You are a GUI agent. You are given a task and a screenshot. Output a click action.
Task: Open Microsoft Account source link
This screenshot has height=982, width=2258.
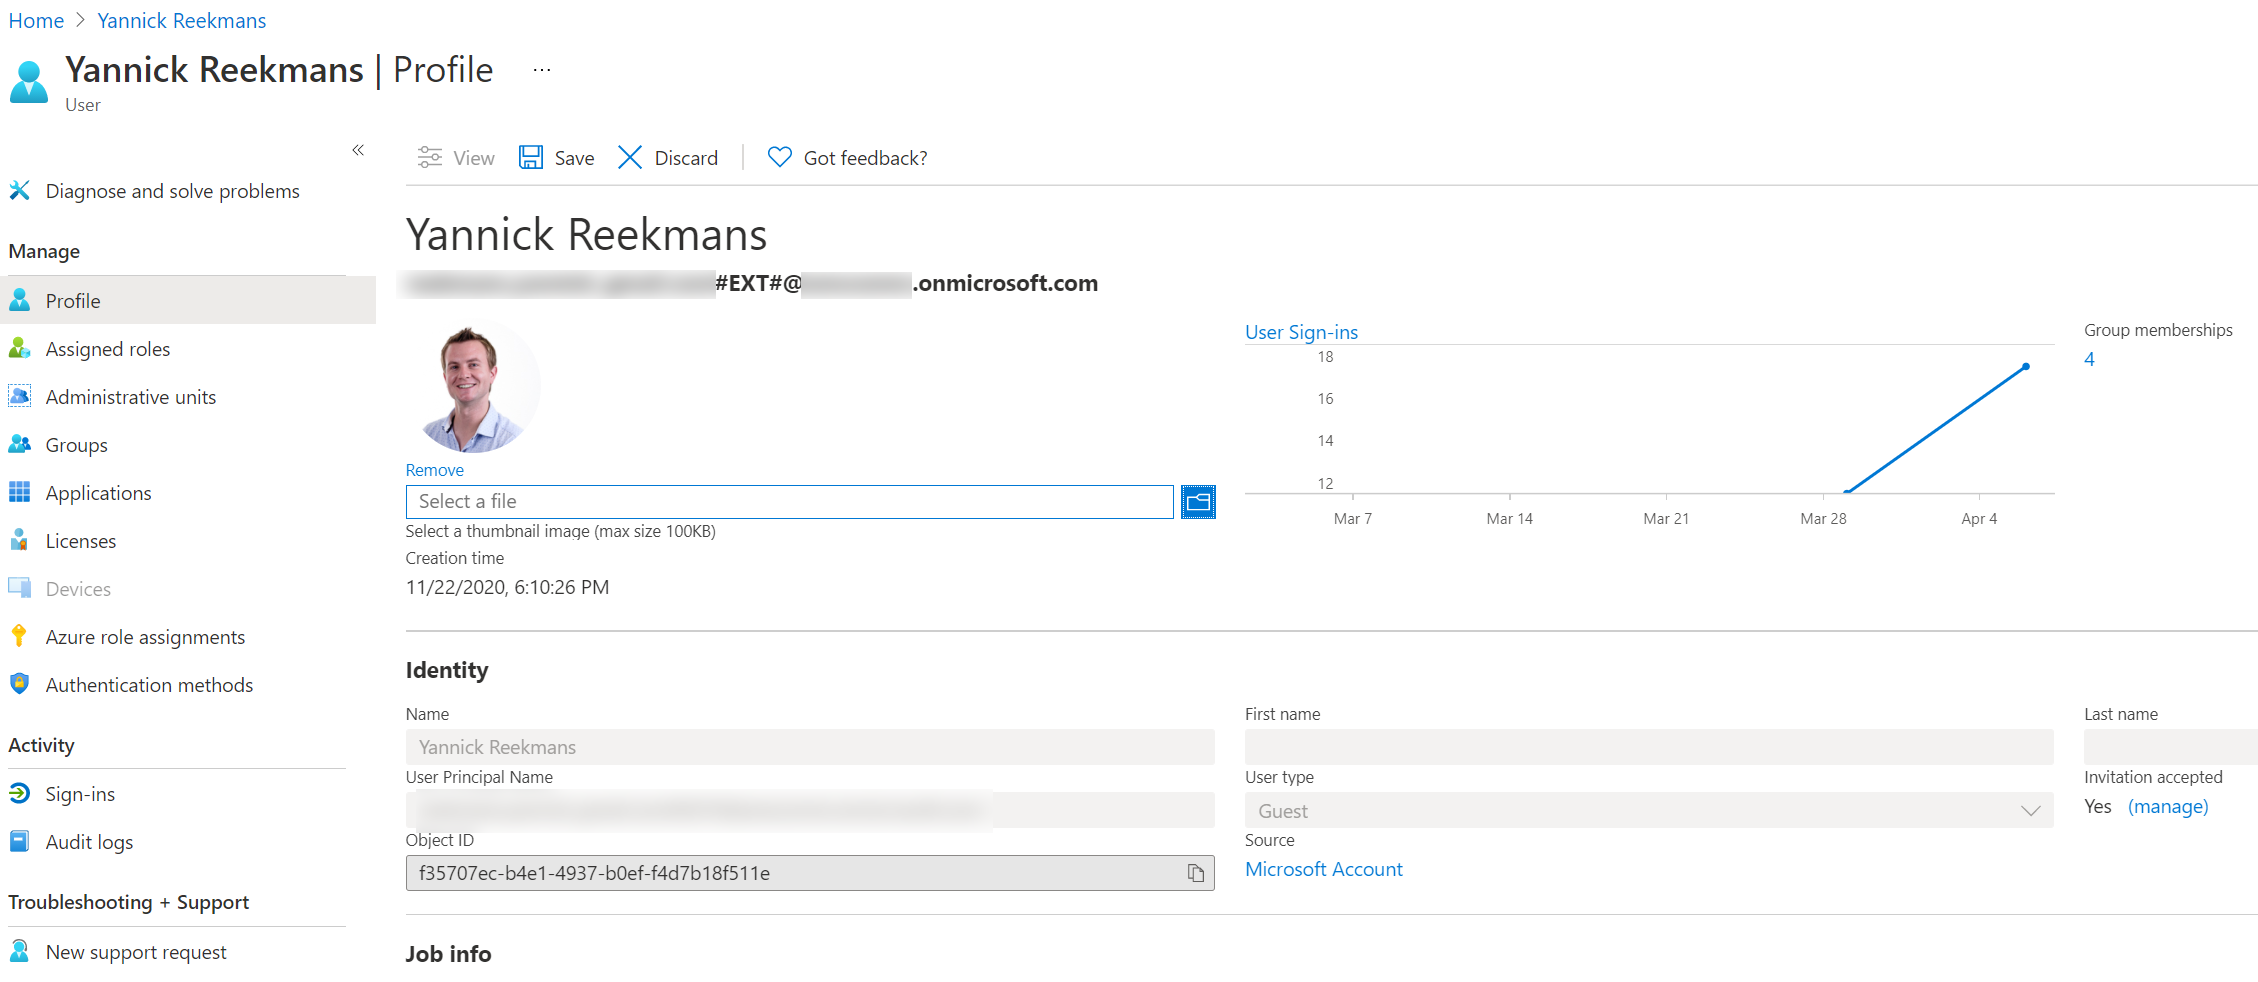tap(1323, 869)
